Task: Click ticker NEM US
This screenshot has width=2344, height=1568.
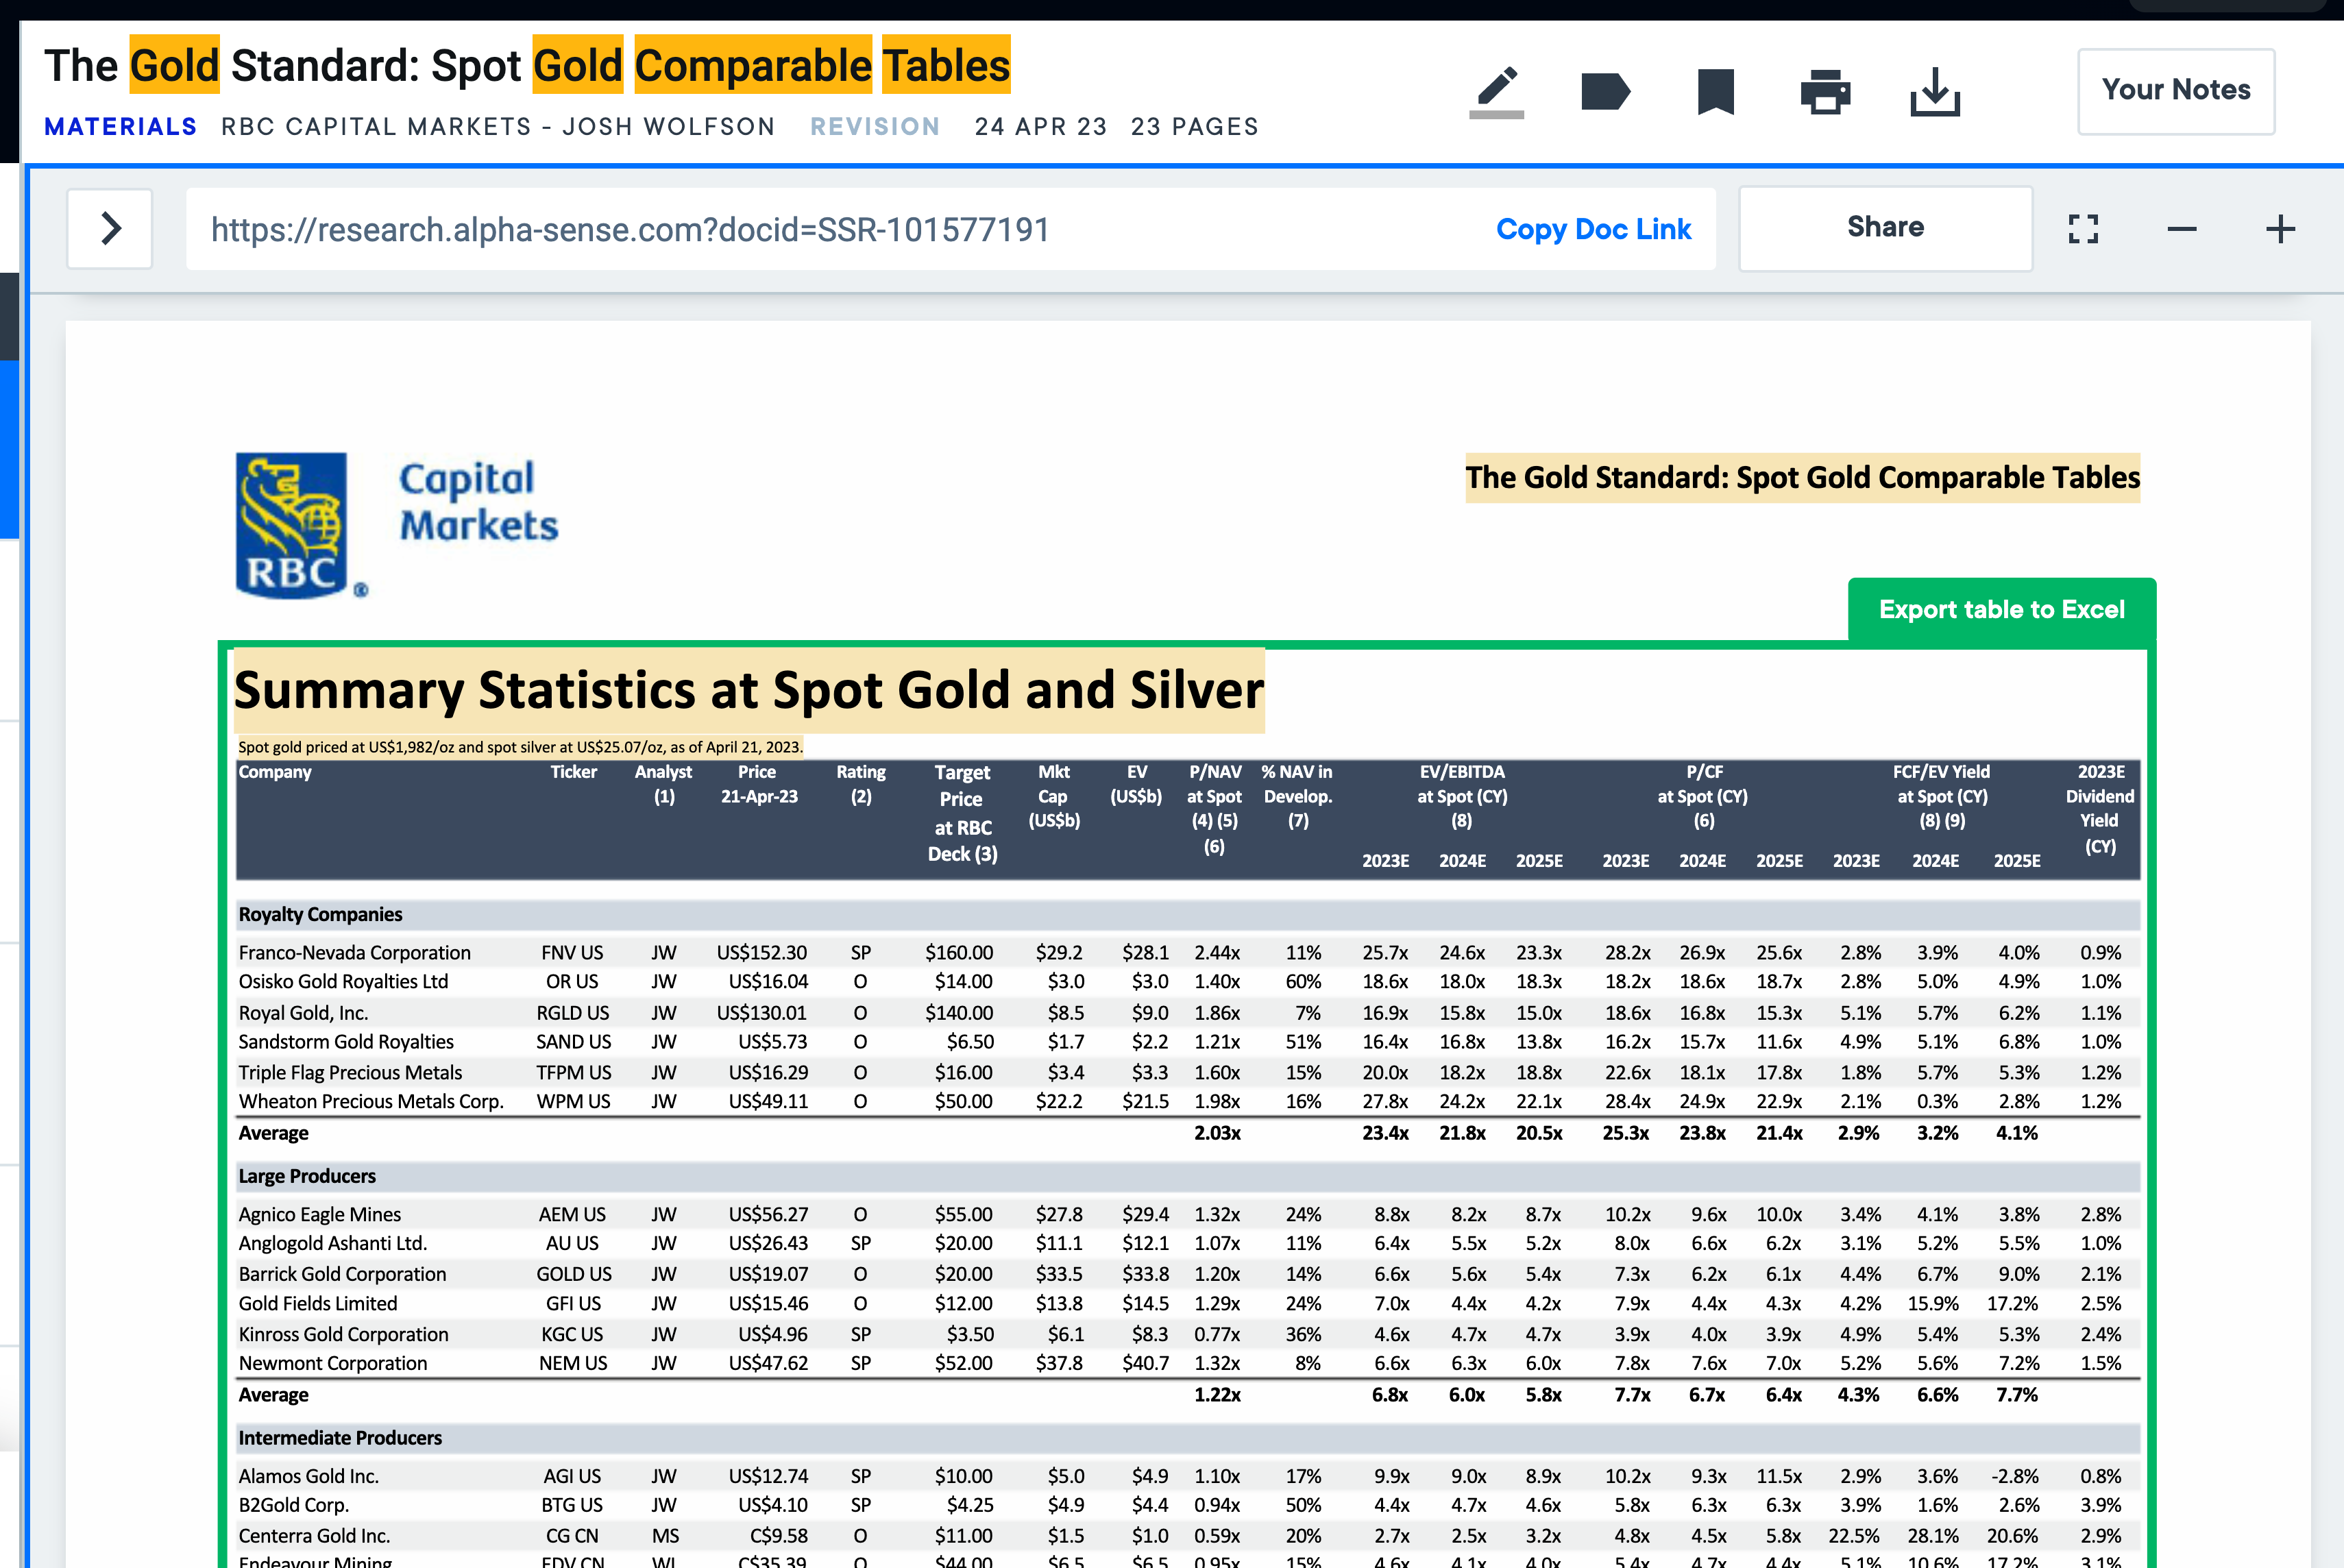Action: 573,1363
